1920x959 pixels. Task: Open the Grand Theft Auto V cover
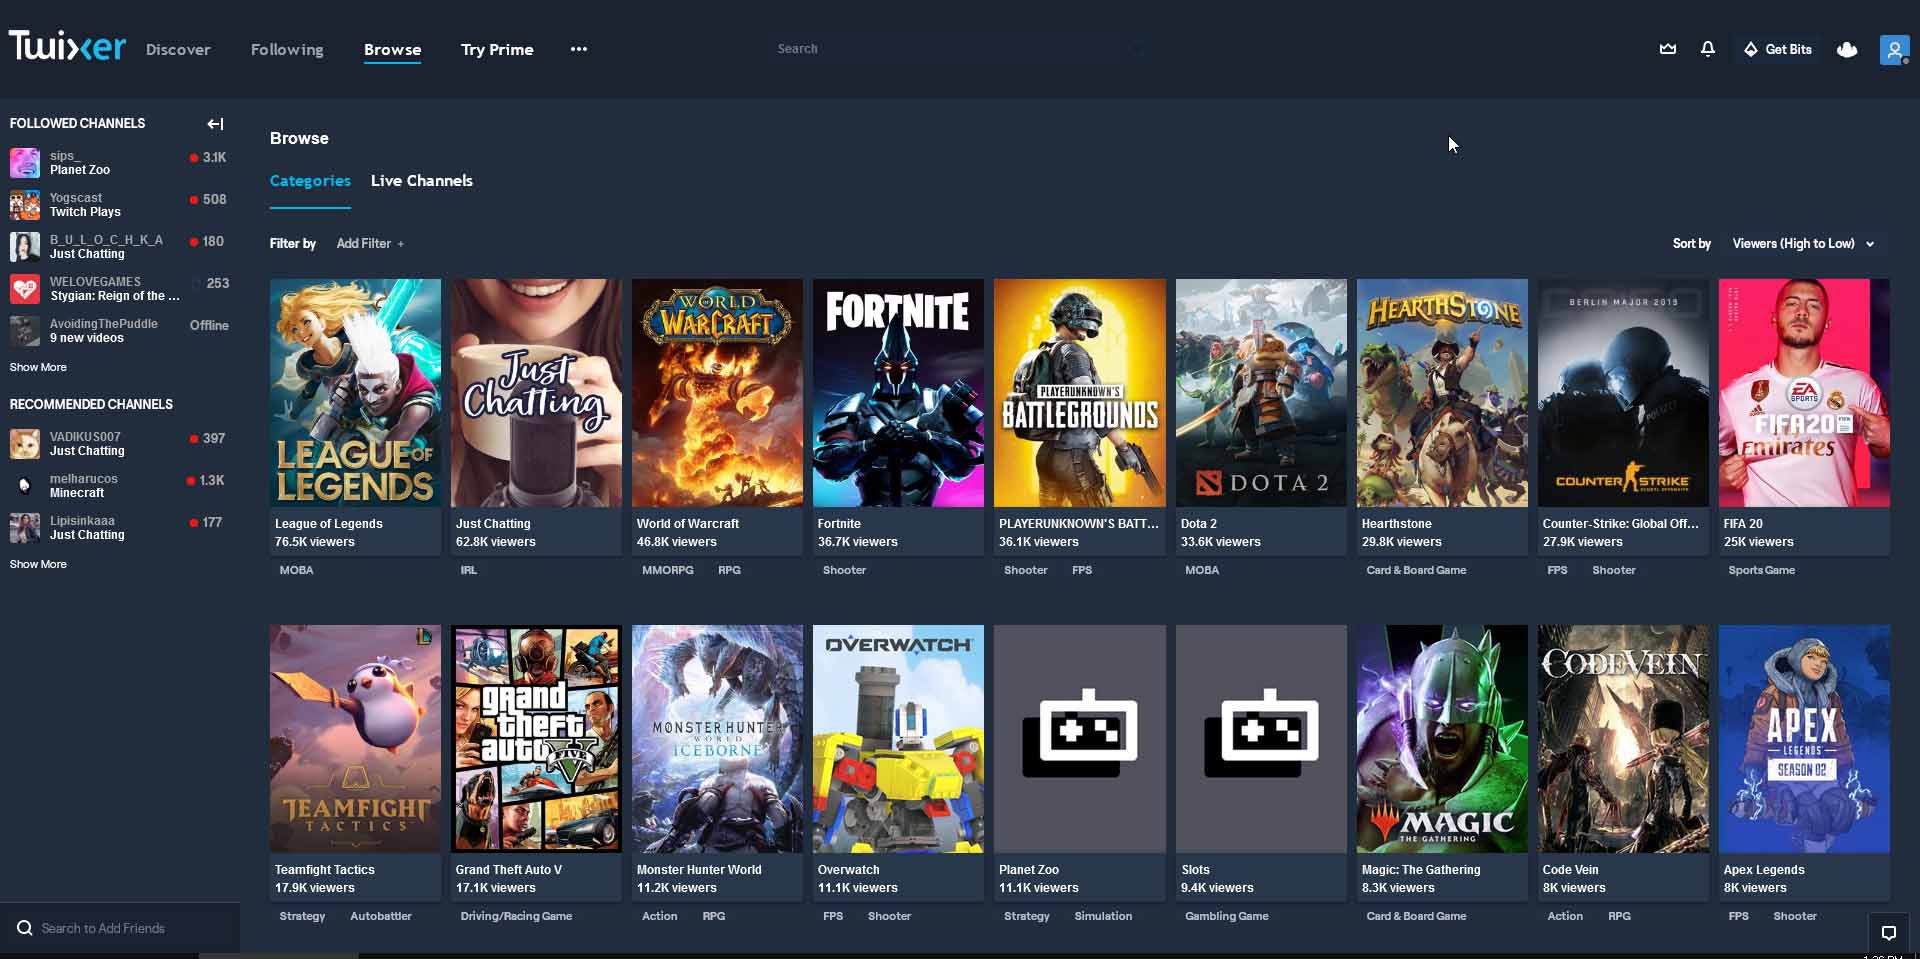(536, 739)
